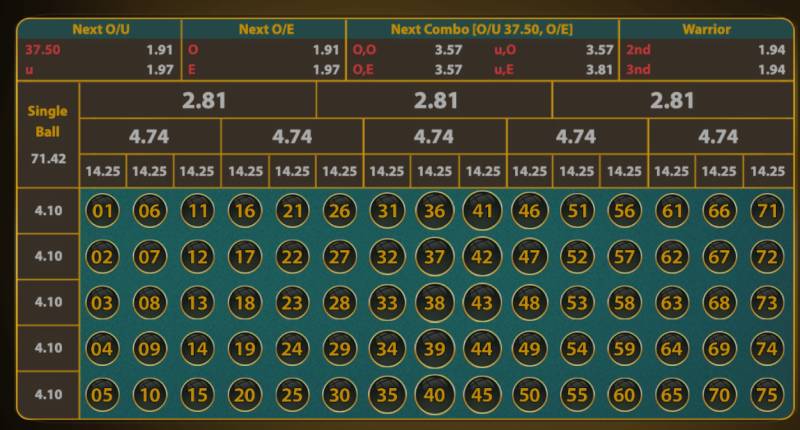Pick ball number 60
This screenshot has width=800, height=430.
[x=624, y=394]
